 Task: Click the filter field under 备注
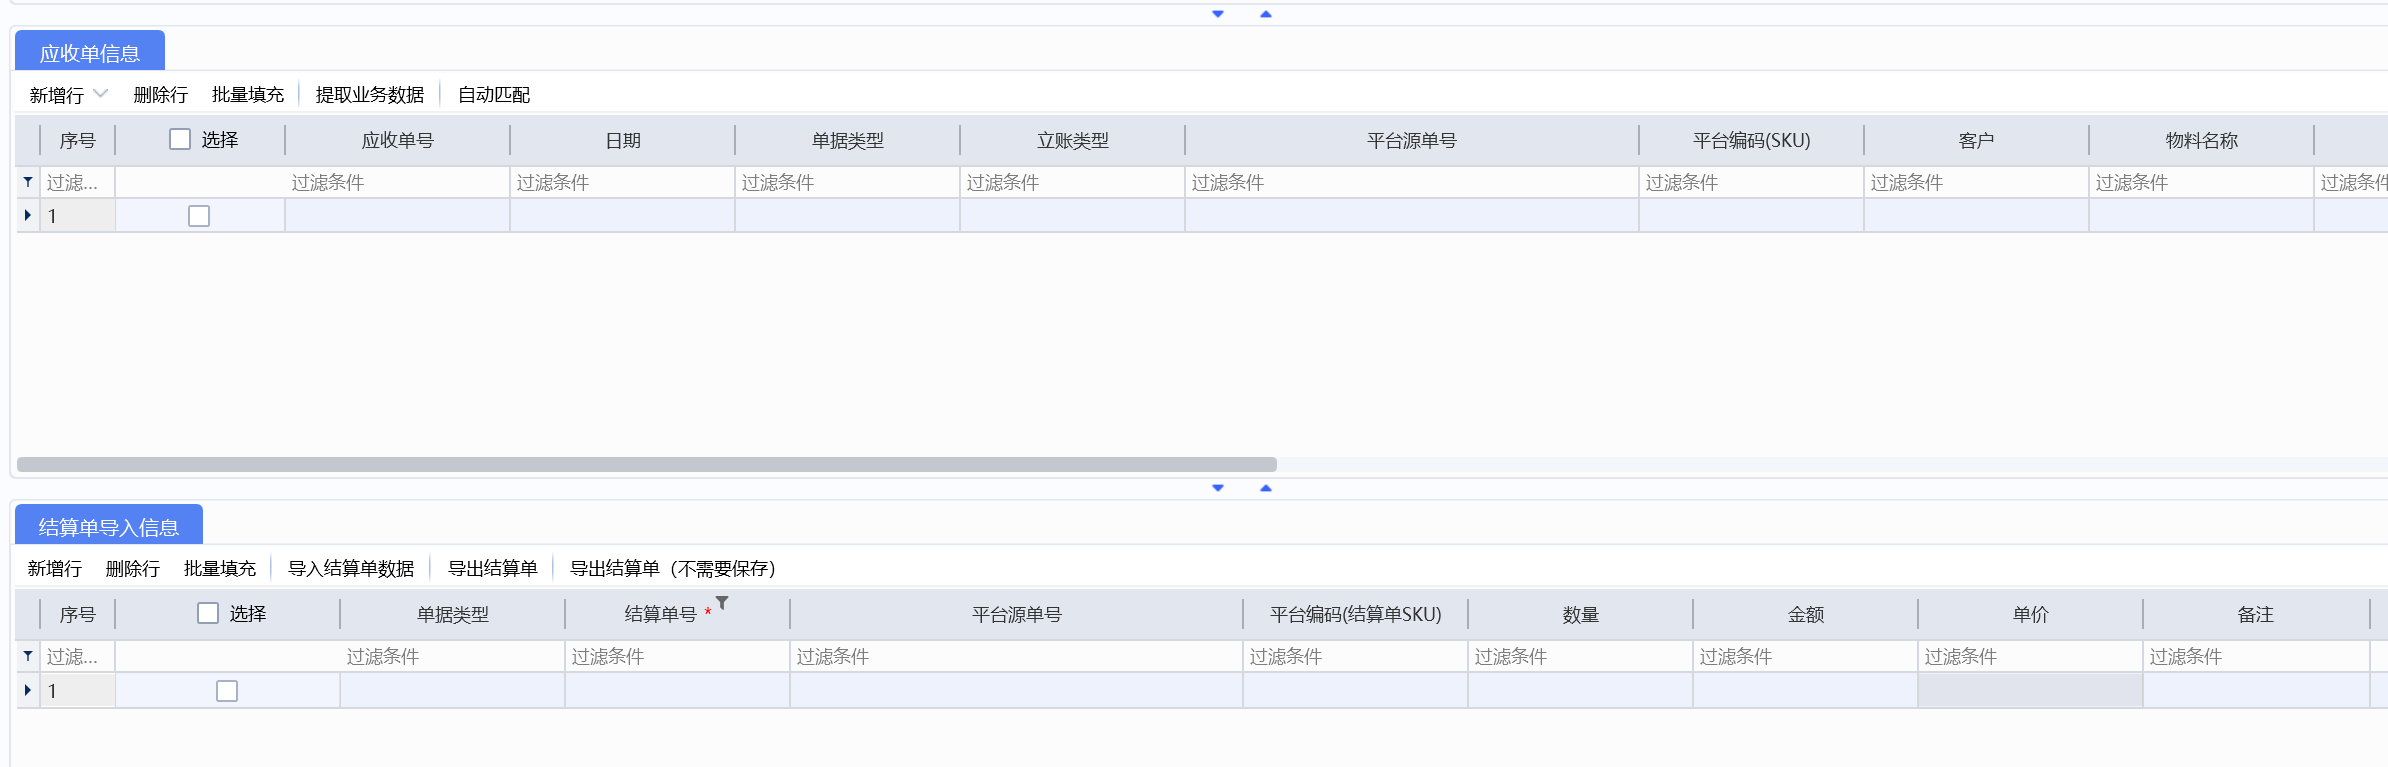(x=2256, y=656)
